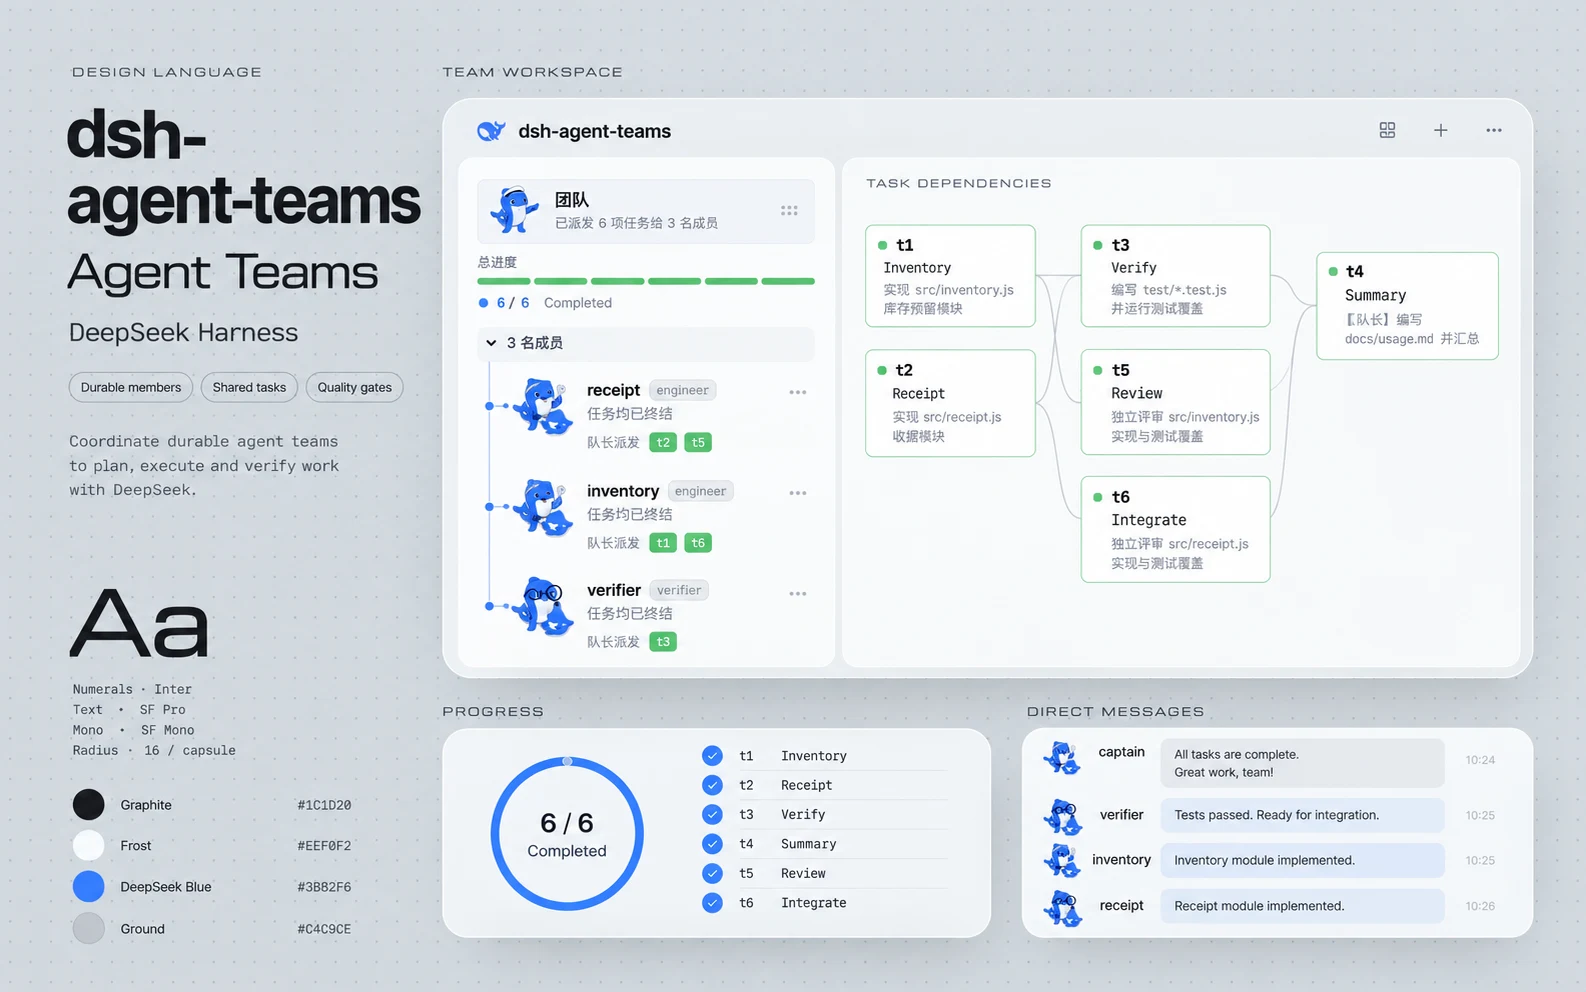
Task: Open the t5 Review dependency node
Action: coord(1175,402)
